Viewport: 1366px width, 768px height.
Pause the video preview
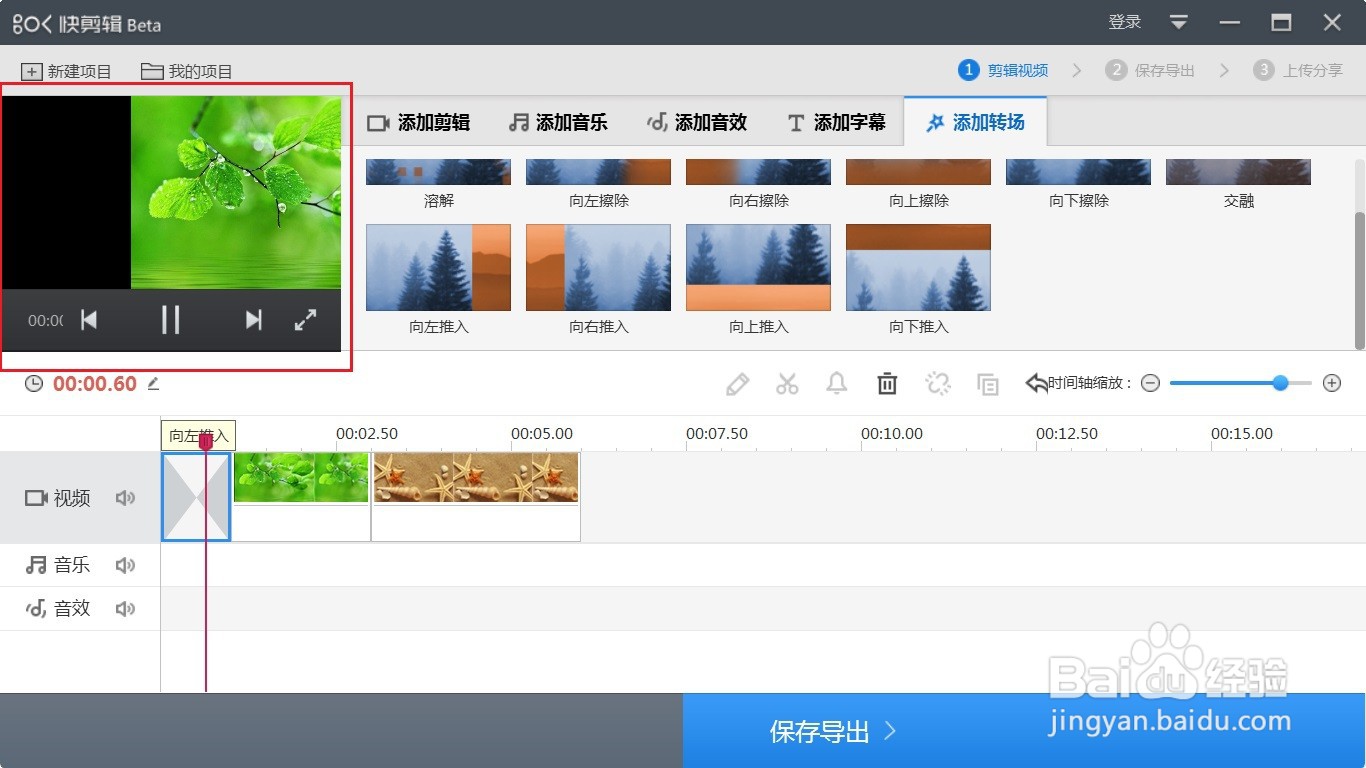tap(170, 320)
